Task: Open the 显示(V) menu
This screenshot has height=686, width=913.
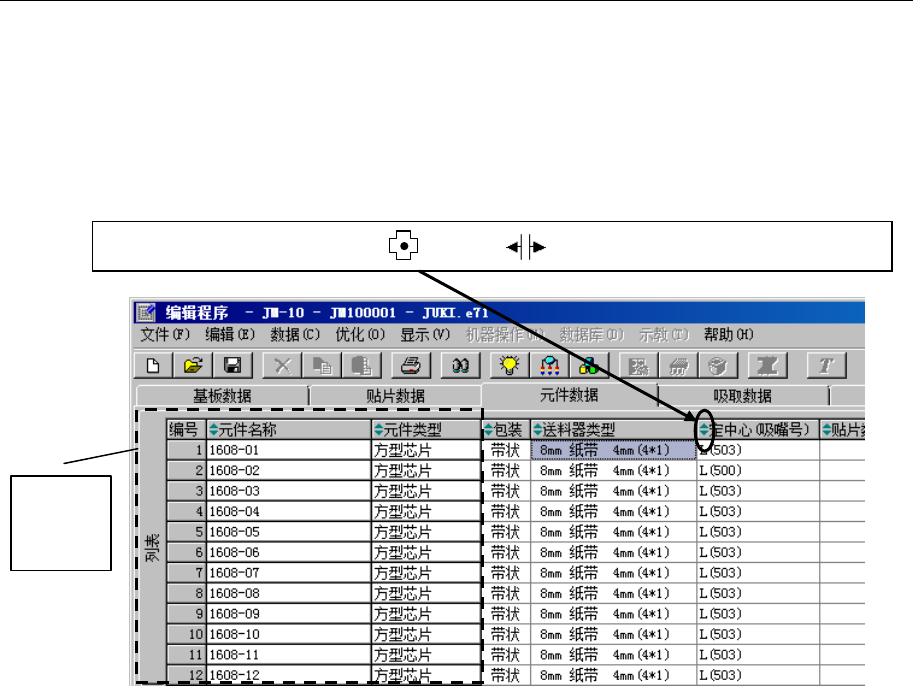Action: point(425,335)
